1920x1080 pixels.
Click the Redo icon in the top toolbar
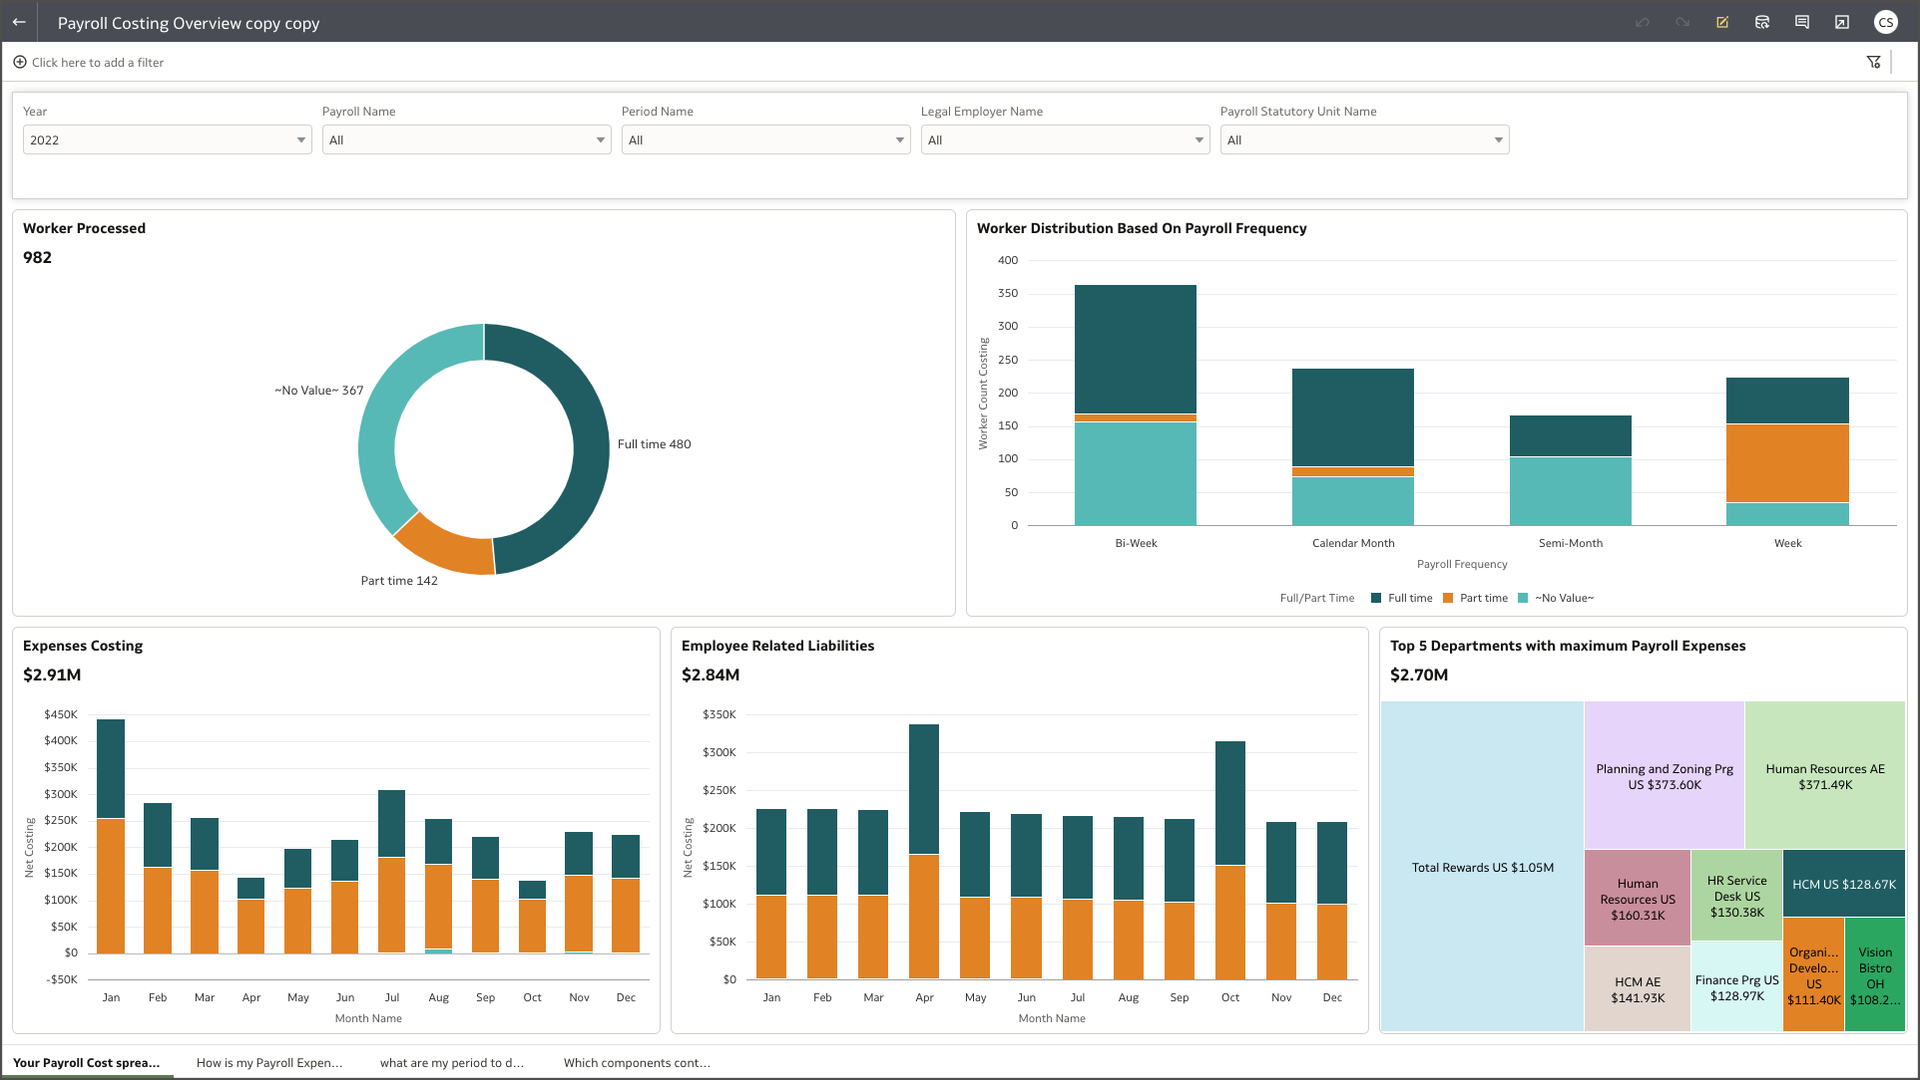(1683, 22)
